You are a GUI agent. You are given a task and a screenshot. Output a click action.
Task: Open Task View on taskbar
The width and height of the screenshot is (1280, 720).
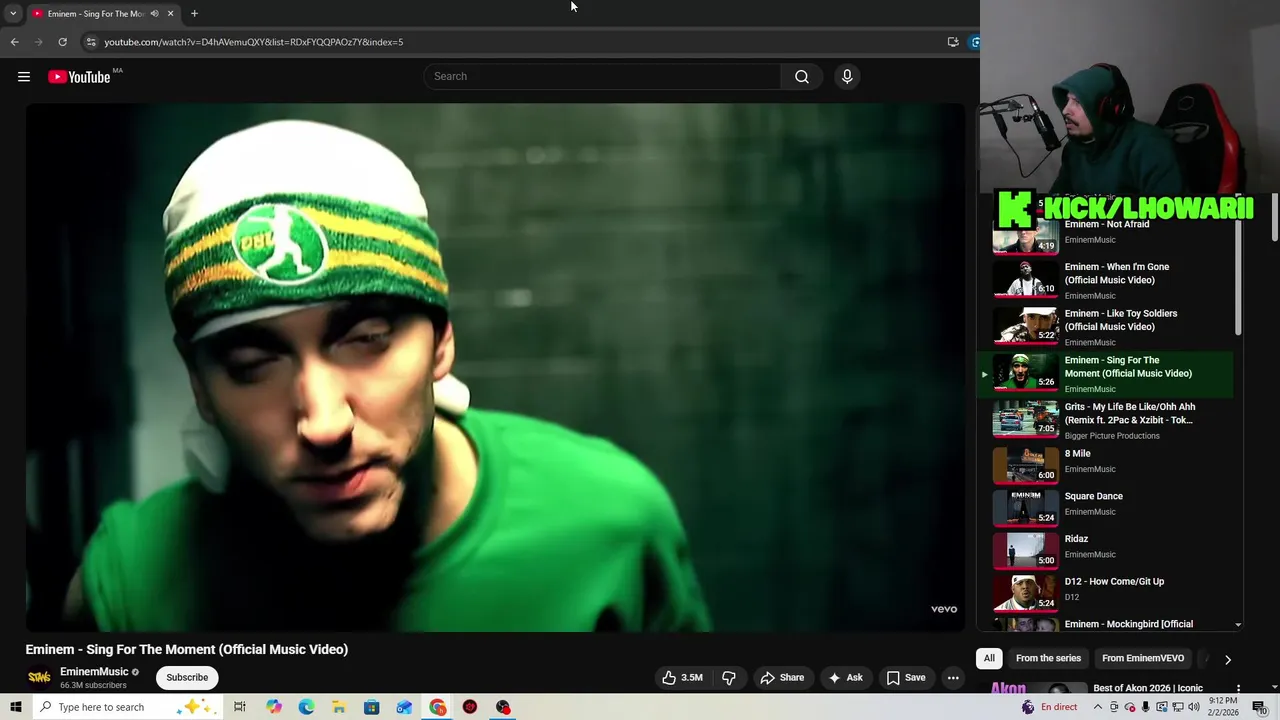[240, 707]
